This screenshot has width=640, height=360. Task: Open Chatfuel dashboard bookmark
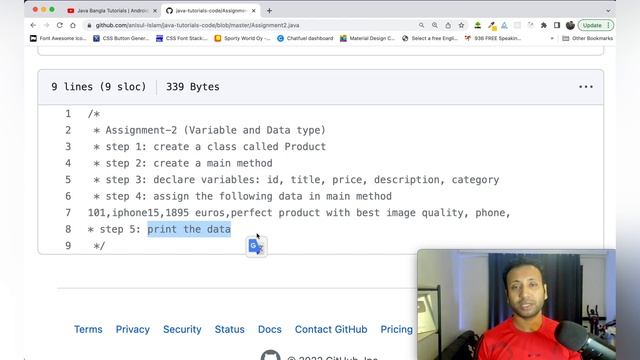click(305, 38)
